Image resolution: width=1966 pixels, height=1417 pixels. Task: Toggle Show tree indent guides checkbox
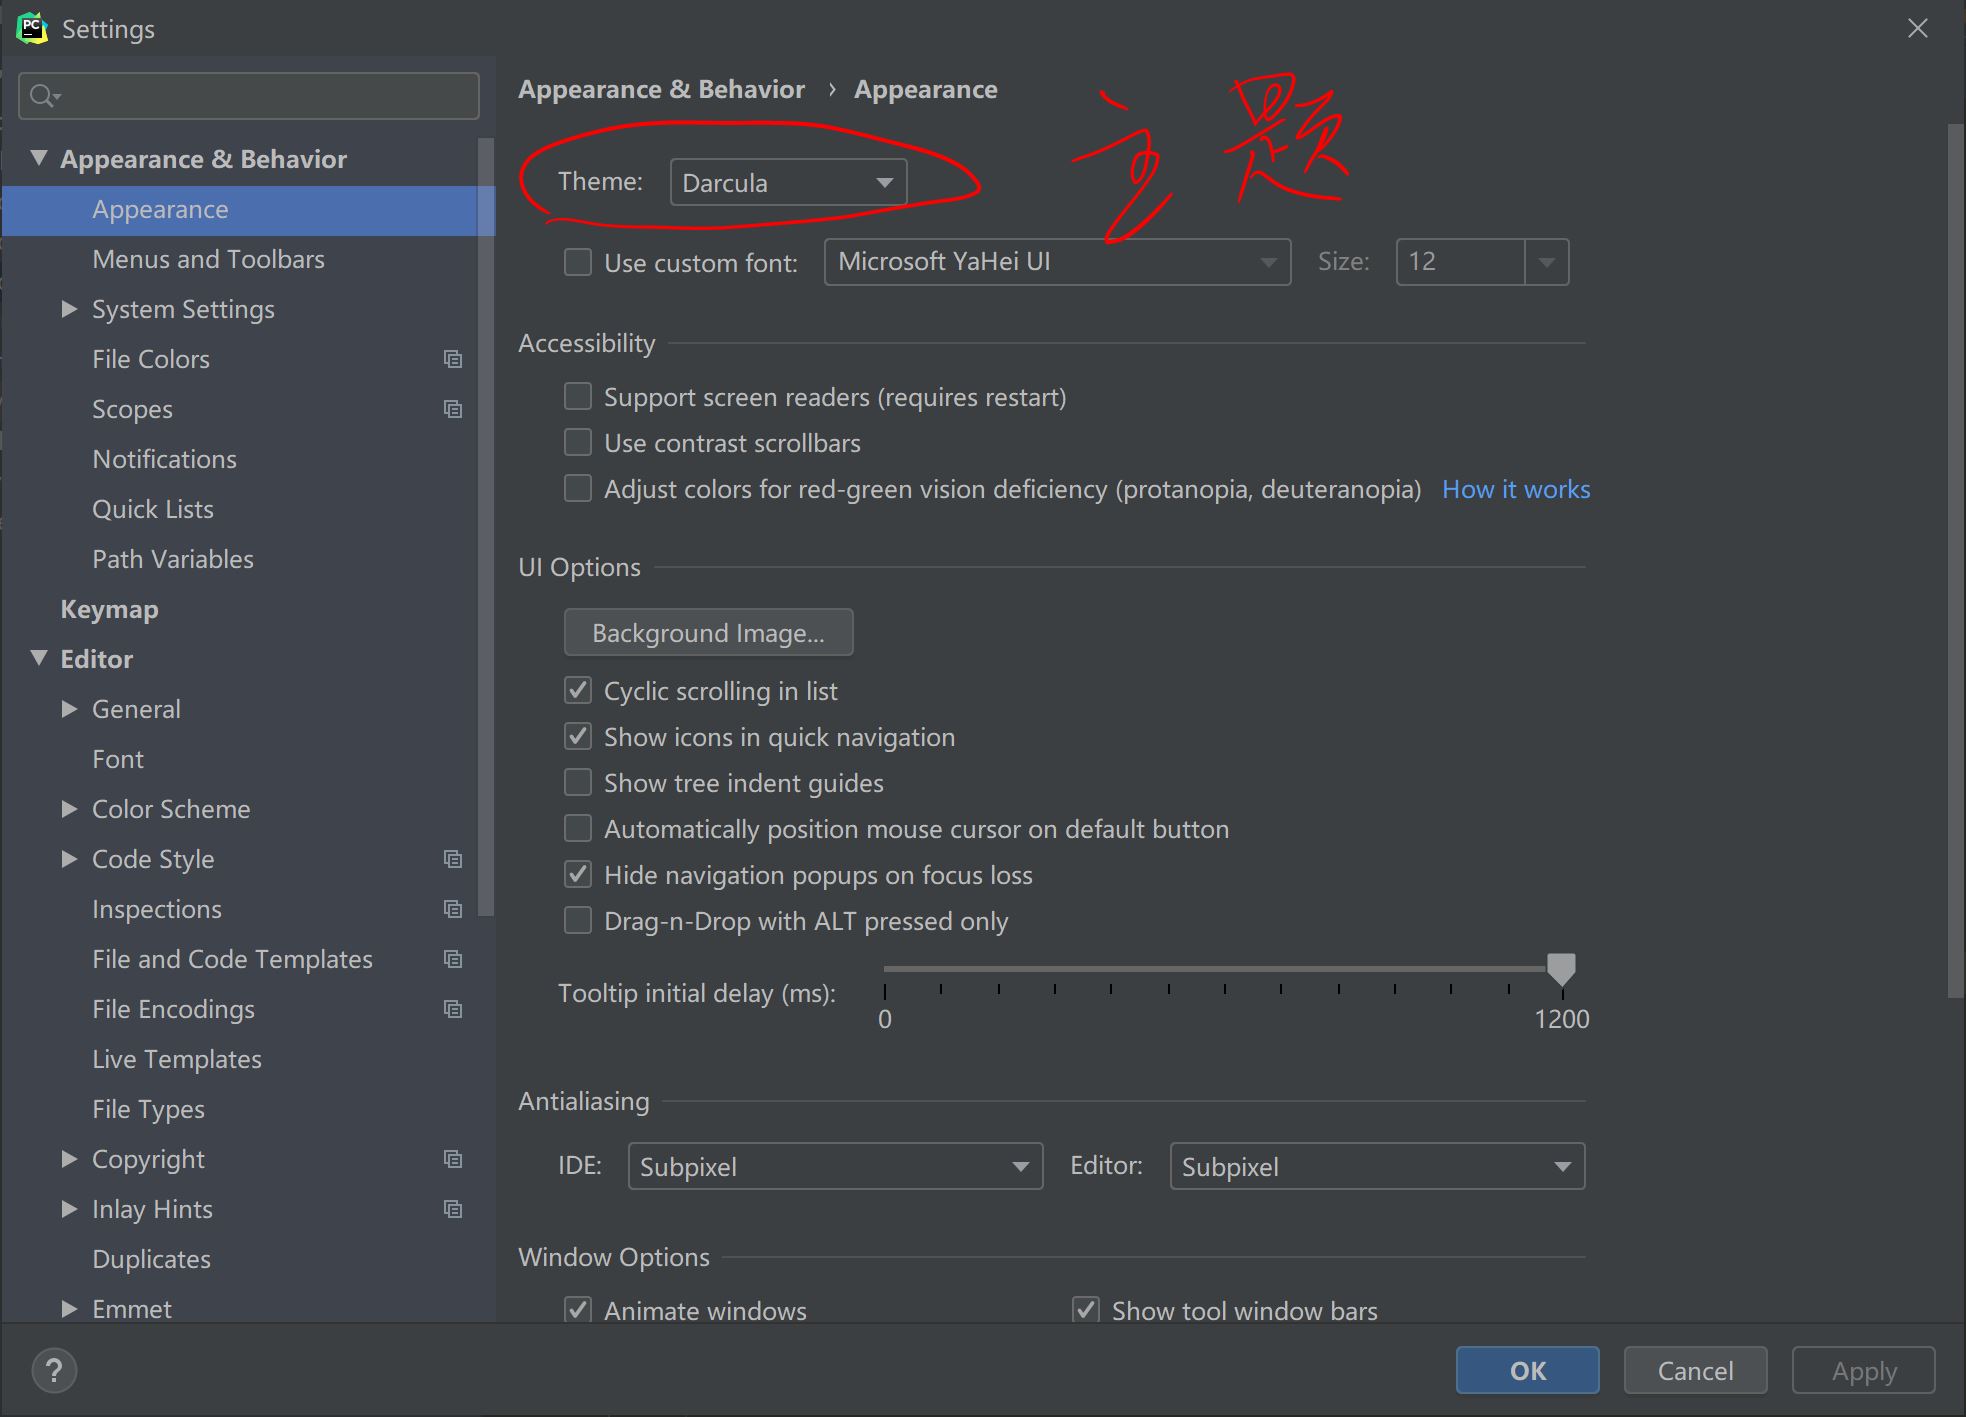click(578, 782)
